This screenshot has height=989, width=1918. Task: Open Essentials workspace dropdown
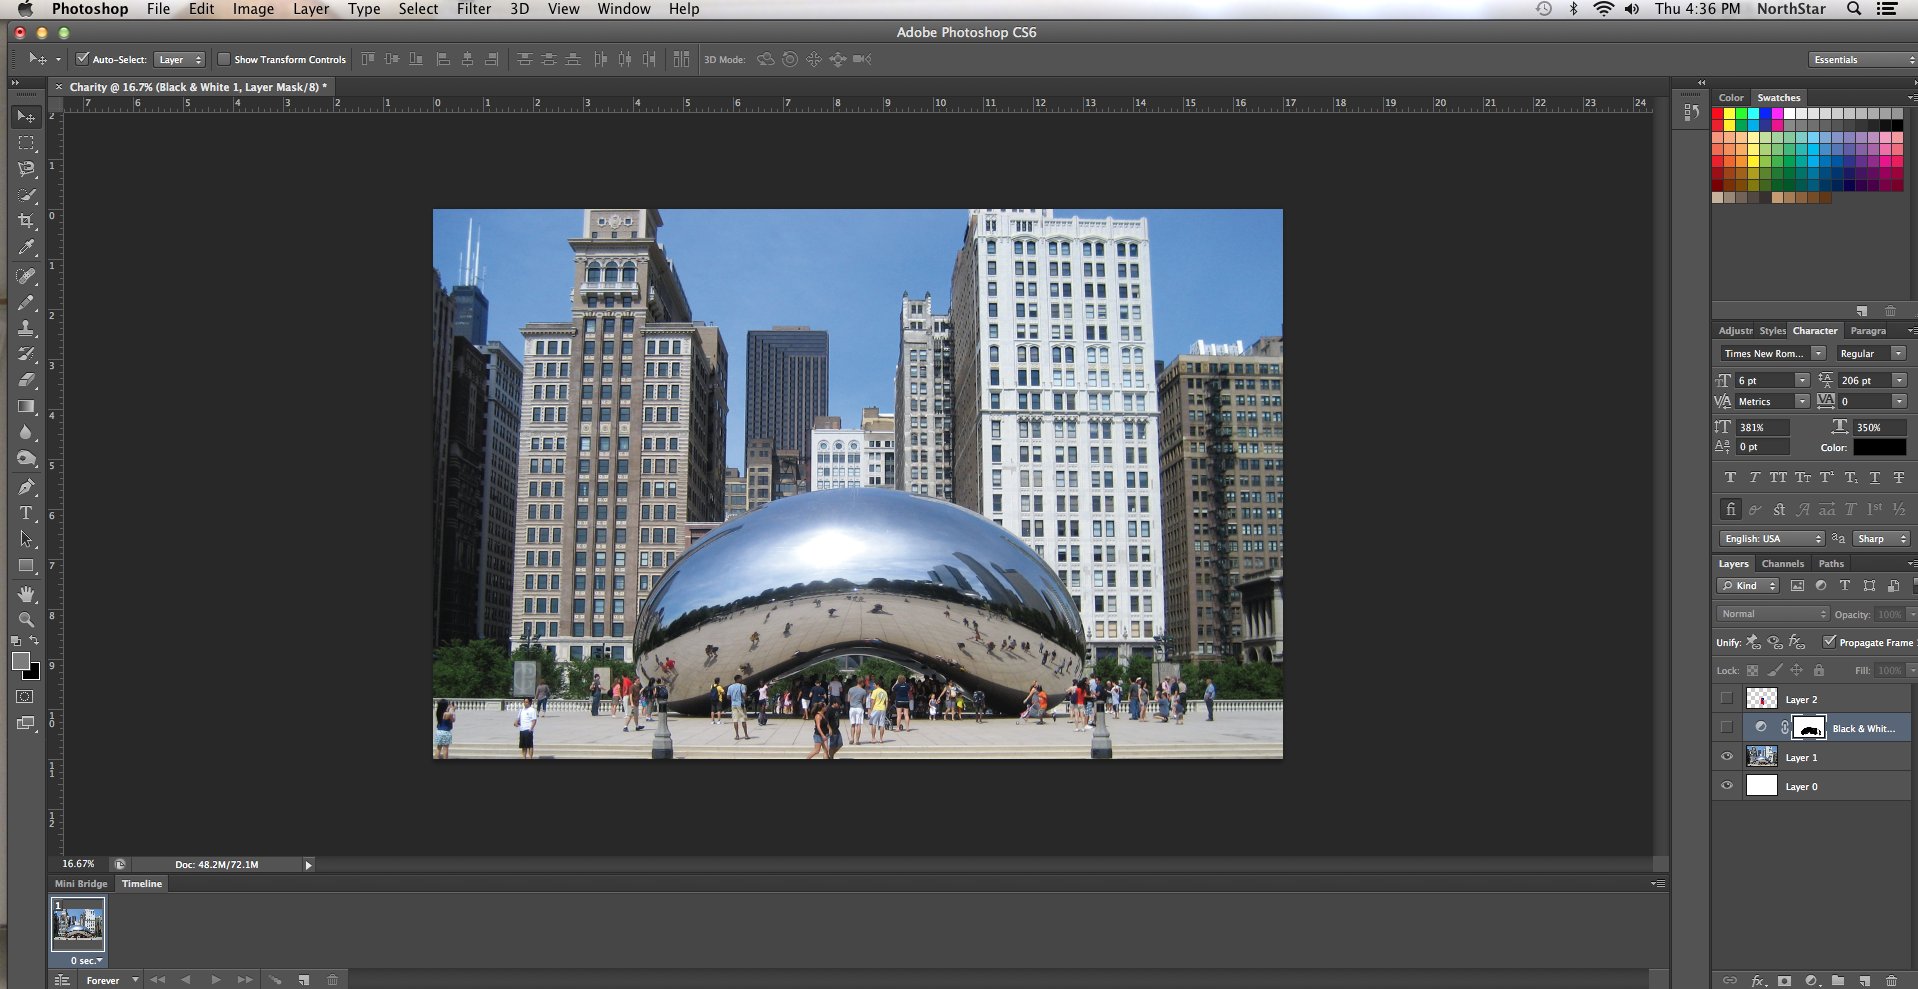pyautogui.click(x=1862, y=60)
